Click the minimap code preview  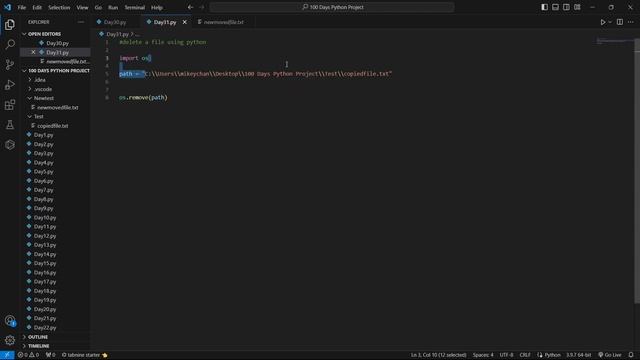[x=615, y=41]
